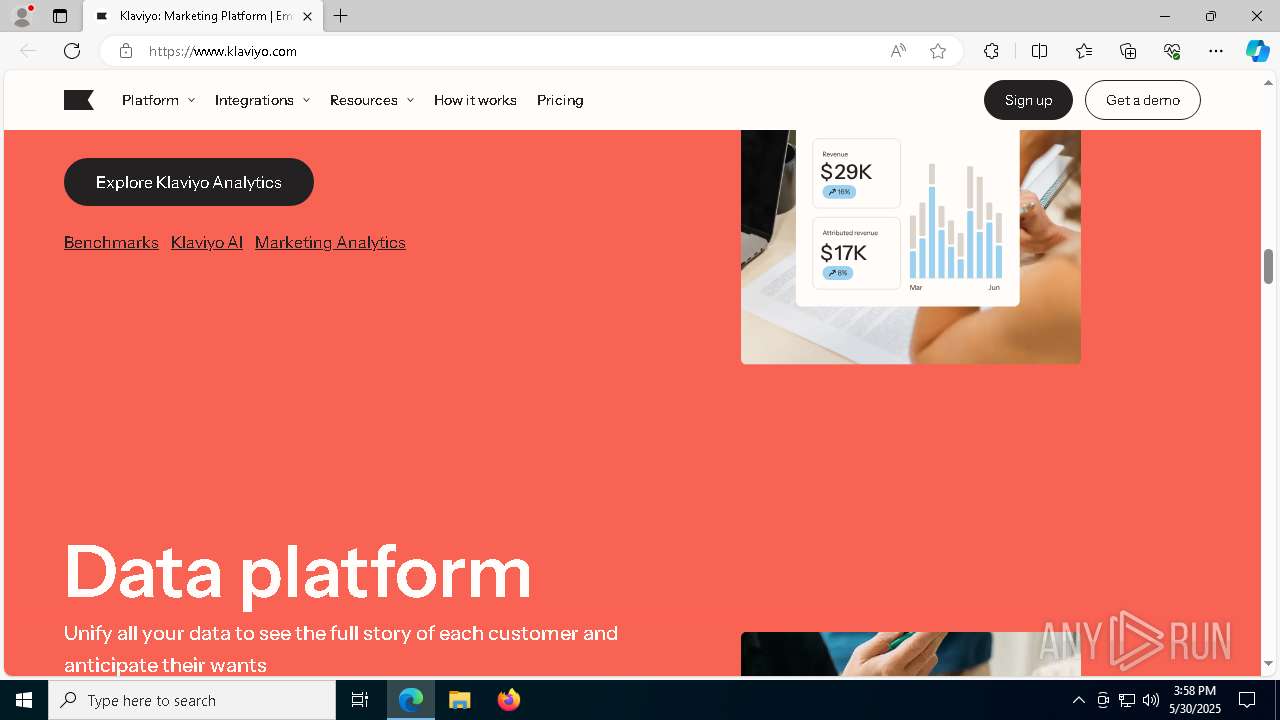Follow the Klaviyo AI link
The width and height of the screenshot is (1280, 720).
[x=207, y=242]
